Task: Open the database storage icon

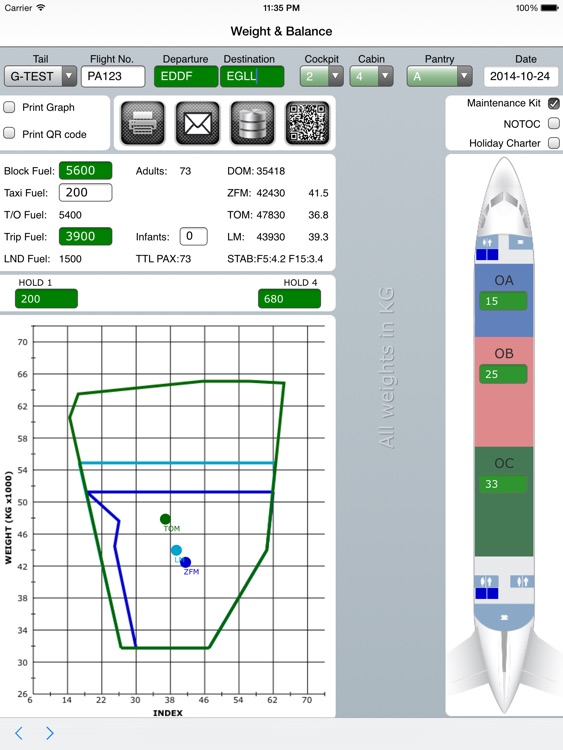Action: pyautogui.click(x=253, y=123)
